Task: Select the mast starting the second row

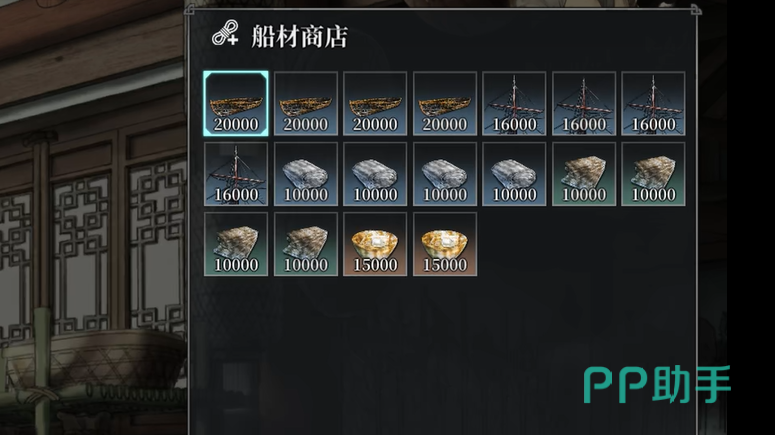Action: pos(236,174)
